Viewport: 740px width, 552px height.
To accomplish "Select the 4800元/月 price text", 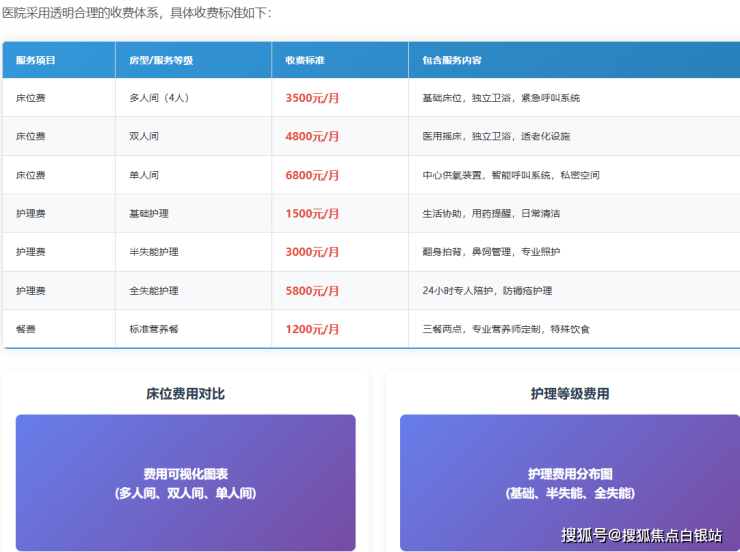I will click(312, 136).
